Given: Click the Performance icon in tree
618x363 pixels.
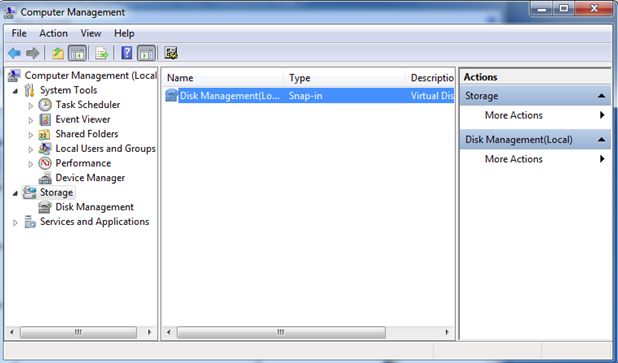Looking at the screenshot, I should [x=45, y=163].
